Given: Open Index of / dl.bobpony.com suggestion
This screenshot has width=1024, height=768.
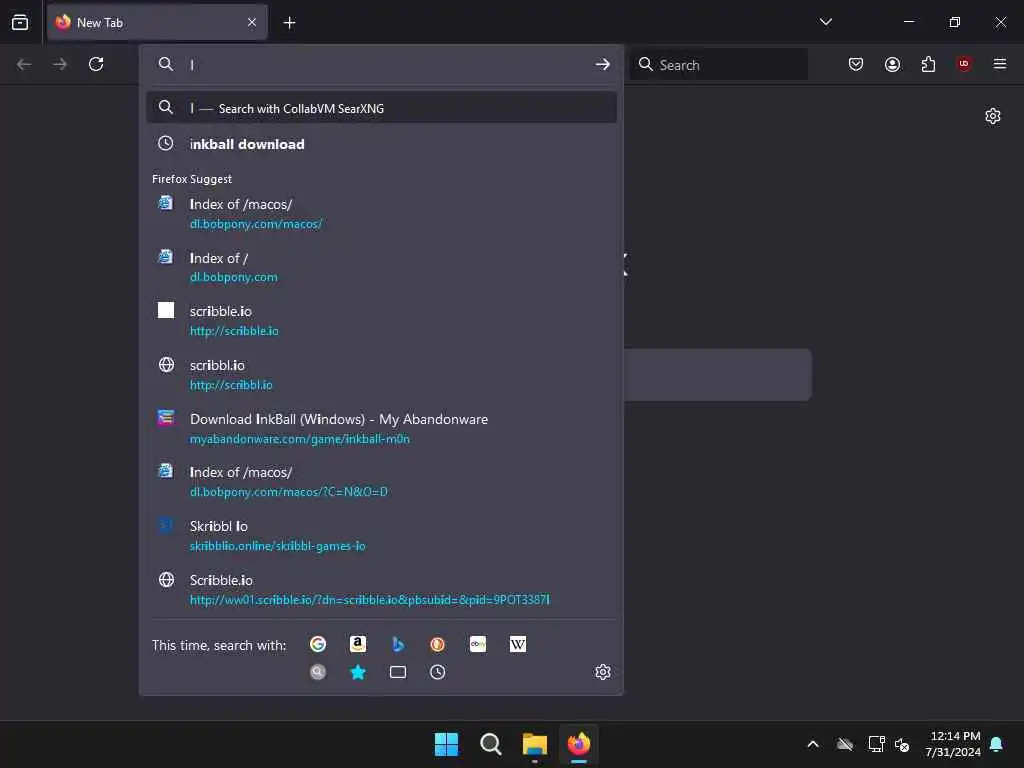Looking at the screenshot, I should (x=381, y=267).
